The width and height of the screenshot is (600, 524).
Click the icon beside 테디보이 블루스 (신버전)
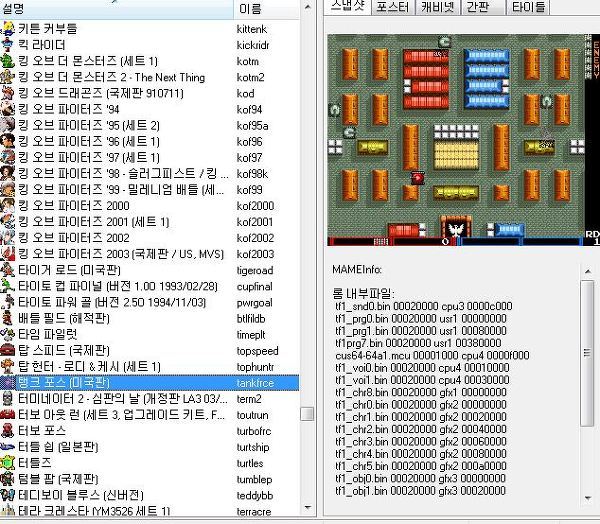click(x=8, y=495)
